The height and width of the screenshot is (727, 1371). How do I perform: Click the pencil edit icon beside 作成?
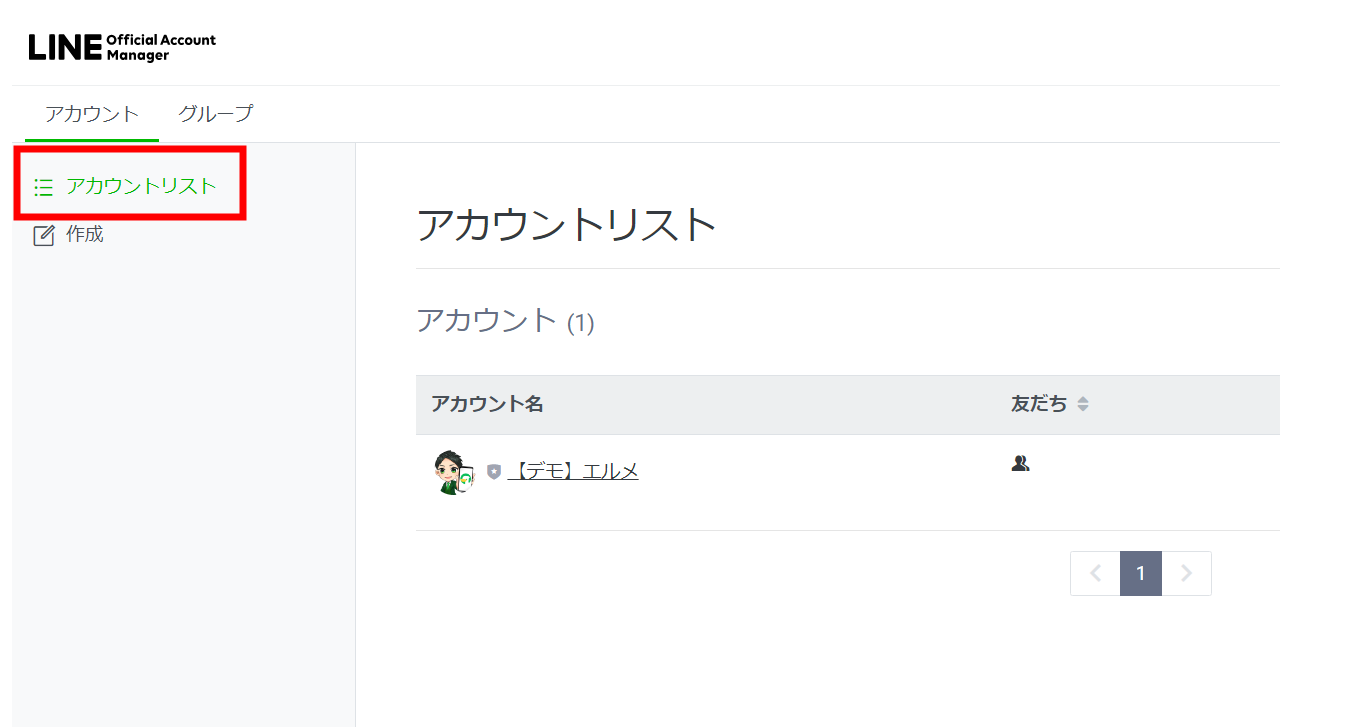coord(43,236)
